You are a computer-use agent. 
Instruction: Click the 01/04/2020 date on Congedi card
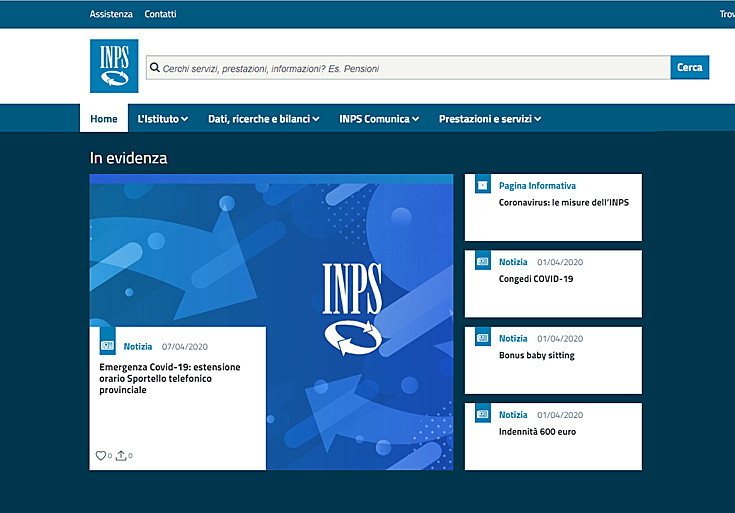[560, 262]
